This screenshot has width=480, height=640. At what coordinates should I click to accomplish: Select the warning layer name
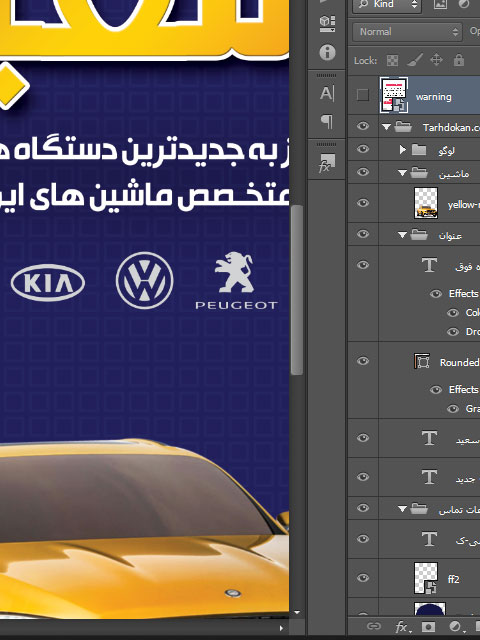click(x=433, y=97)
